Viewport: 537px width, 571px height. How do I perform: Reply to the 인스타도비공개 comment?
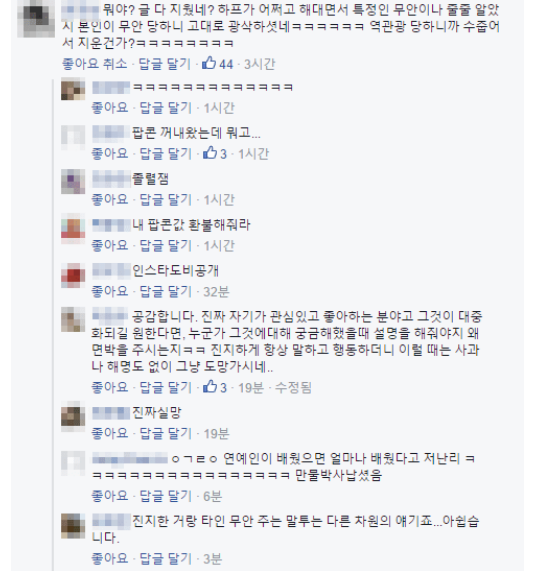(x=166, y=291)
